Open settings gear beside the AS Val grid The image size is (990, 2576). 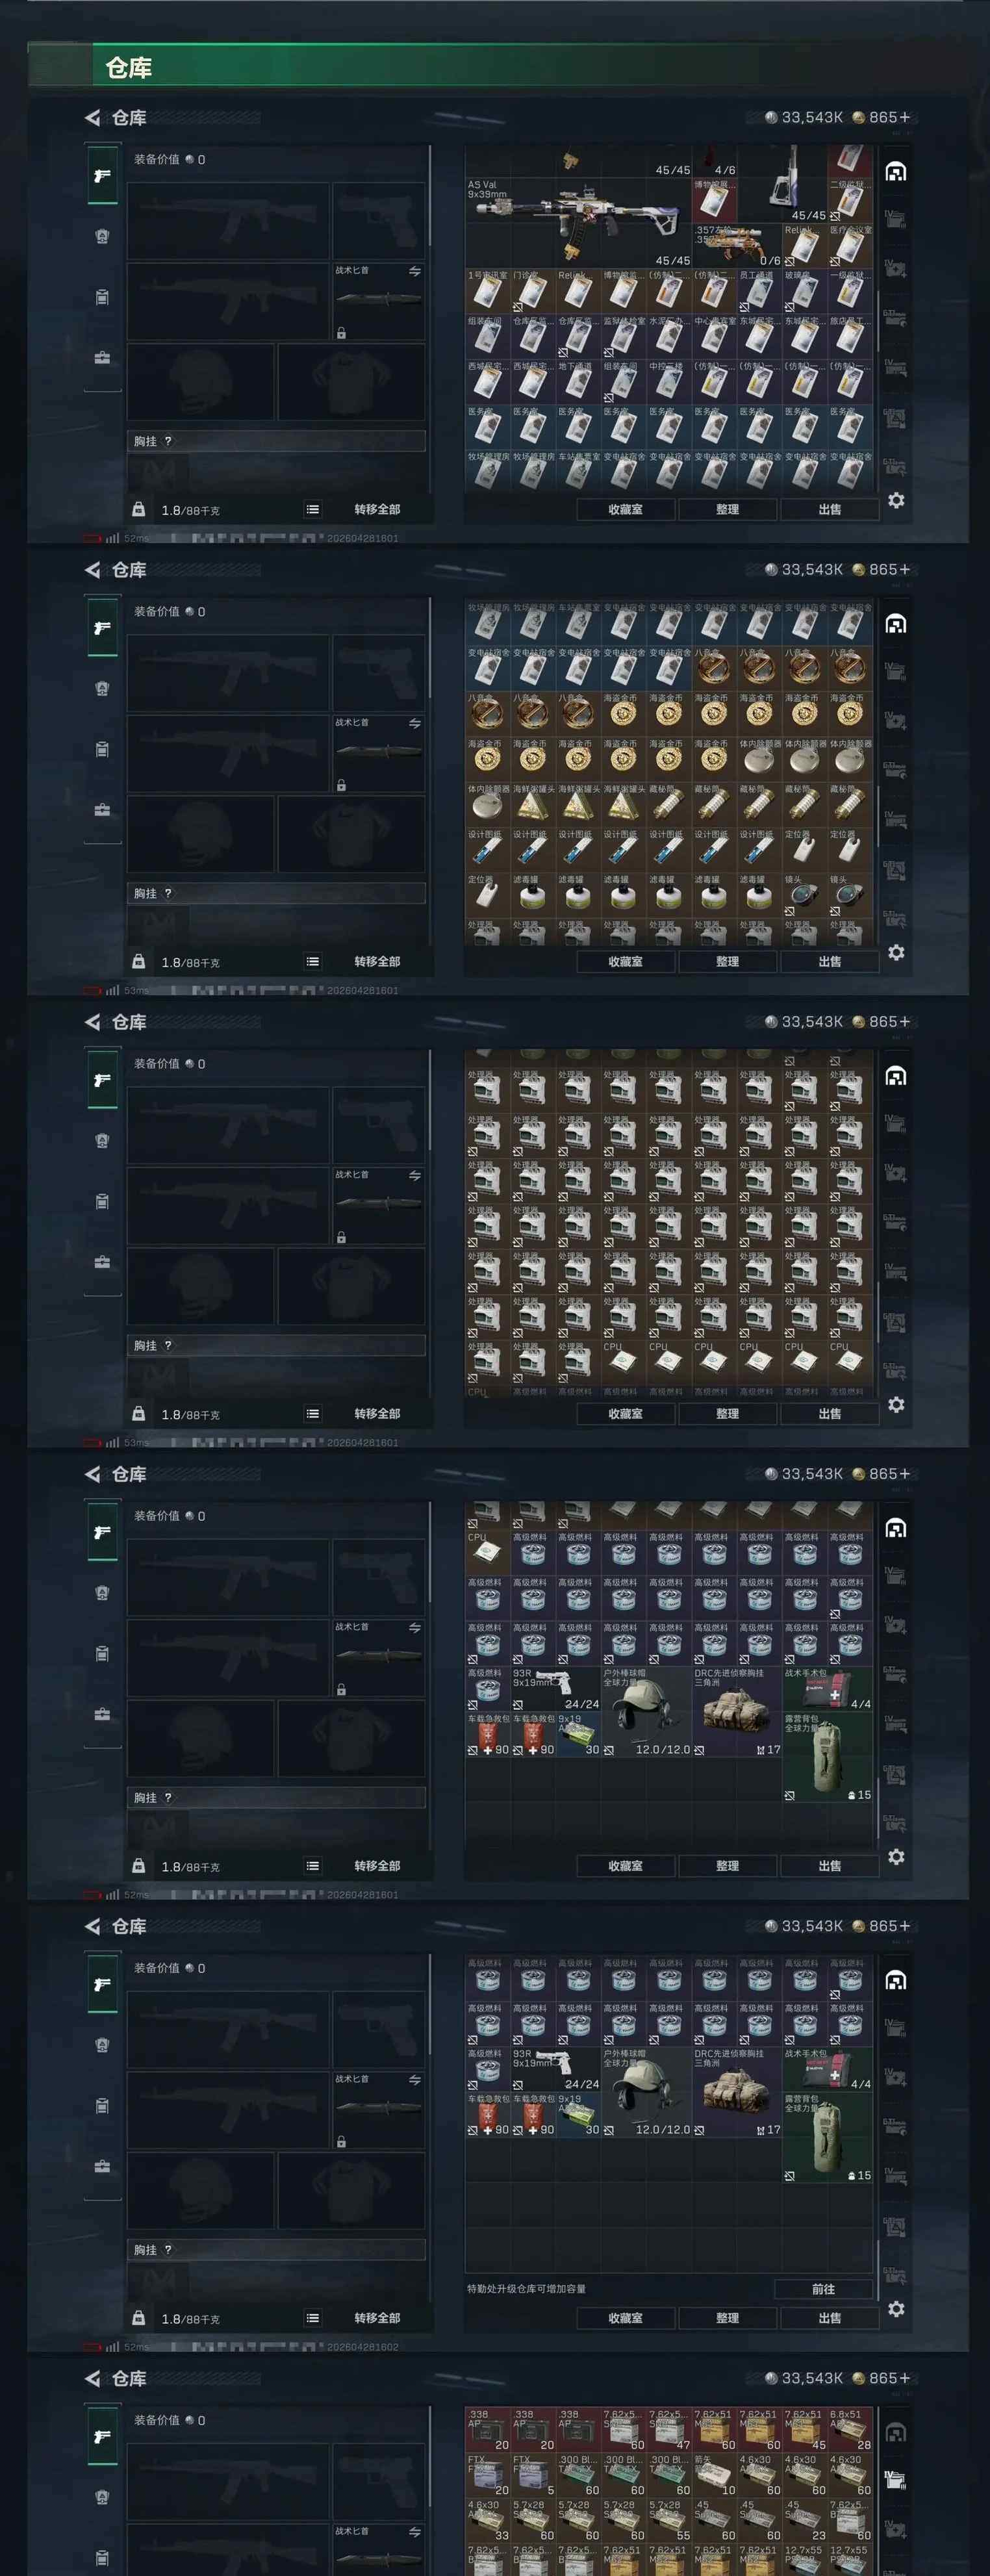(x=896, y=500)
